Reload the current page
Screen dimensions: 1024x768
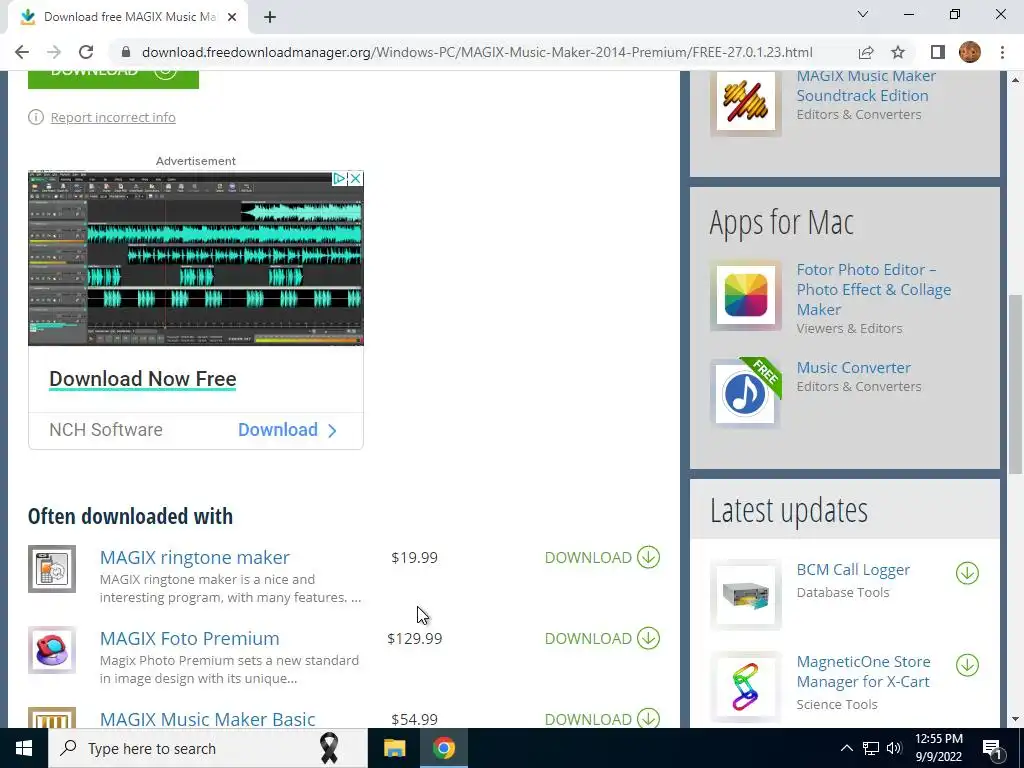(x=86, y=52)
